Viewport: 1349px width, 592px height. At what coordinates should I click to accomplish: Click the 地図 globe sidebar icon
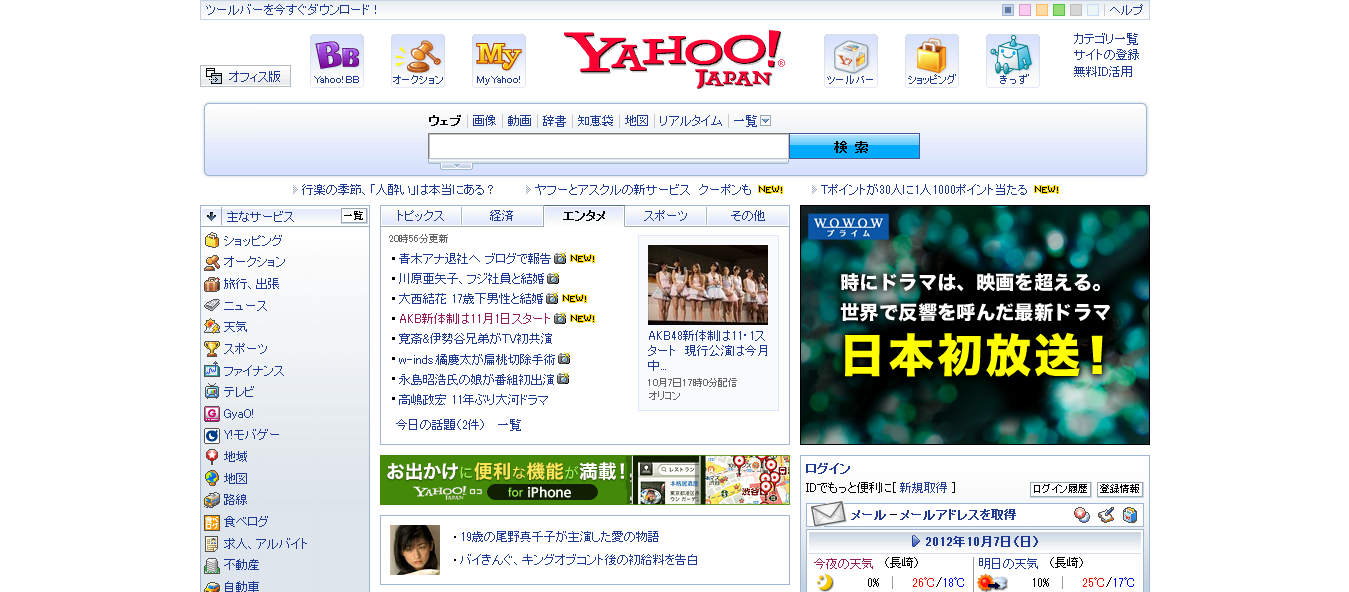212,479
